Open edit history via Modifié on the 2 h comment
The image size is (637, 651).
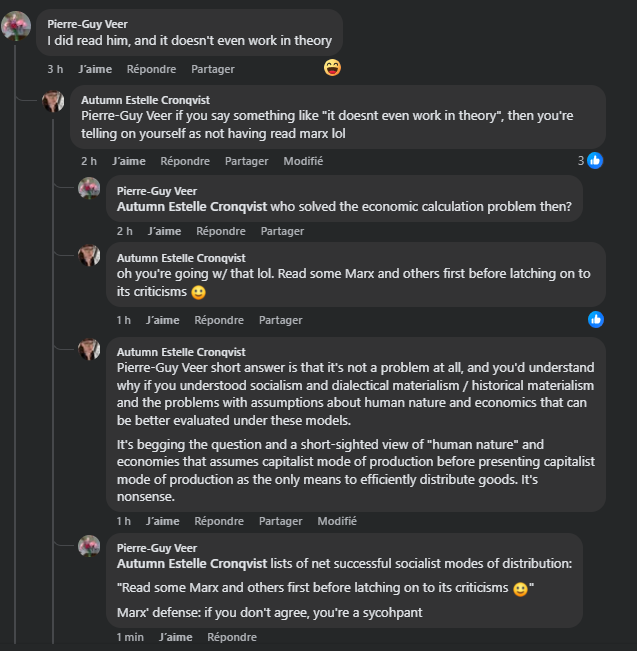(x=303, y=161)
